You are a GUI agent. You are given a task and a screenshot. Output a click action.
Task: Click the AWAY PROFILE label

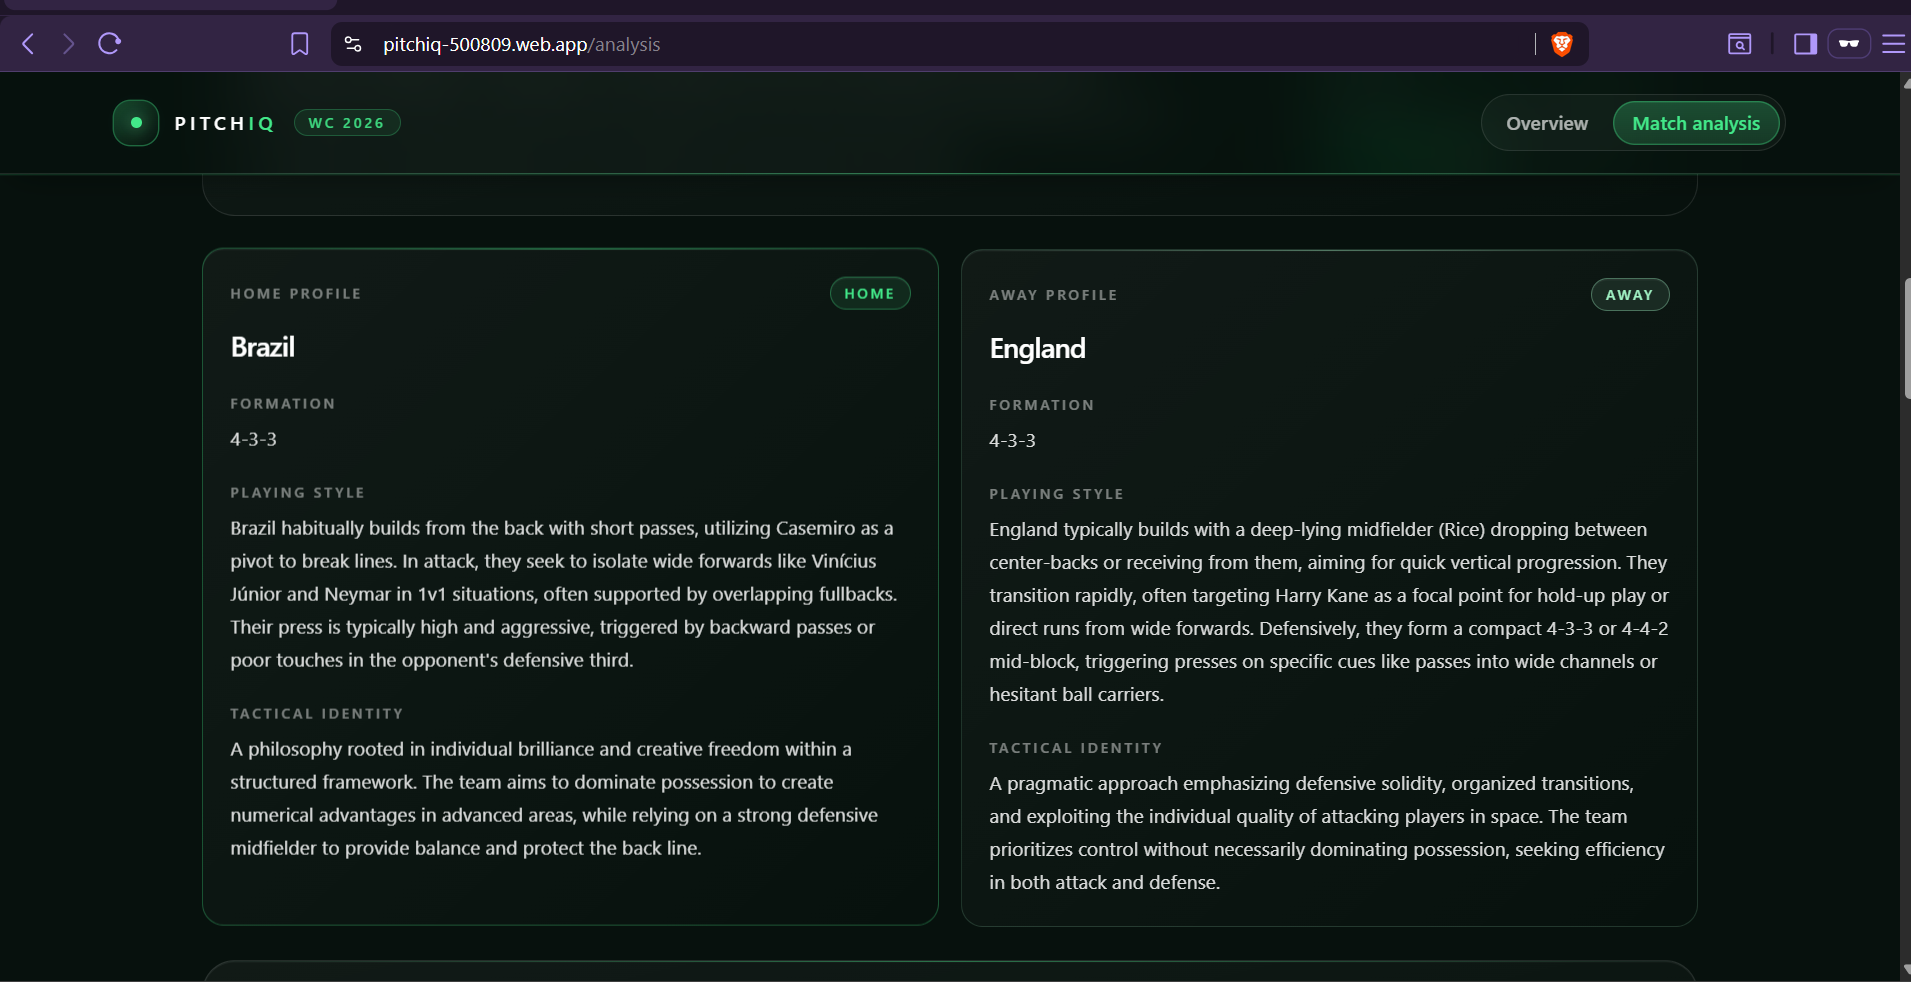[x=1053, y=295]
